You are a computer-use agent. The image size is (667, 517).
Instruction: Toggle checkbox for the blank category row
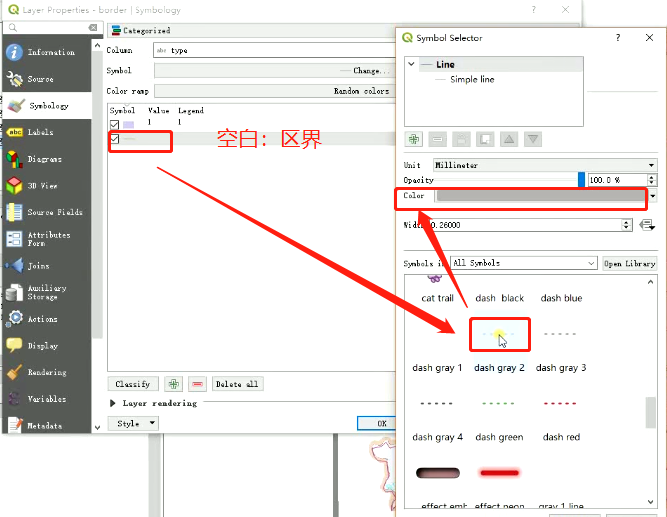[x=114, y=139]
